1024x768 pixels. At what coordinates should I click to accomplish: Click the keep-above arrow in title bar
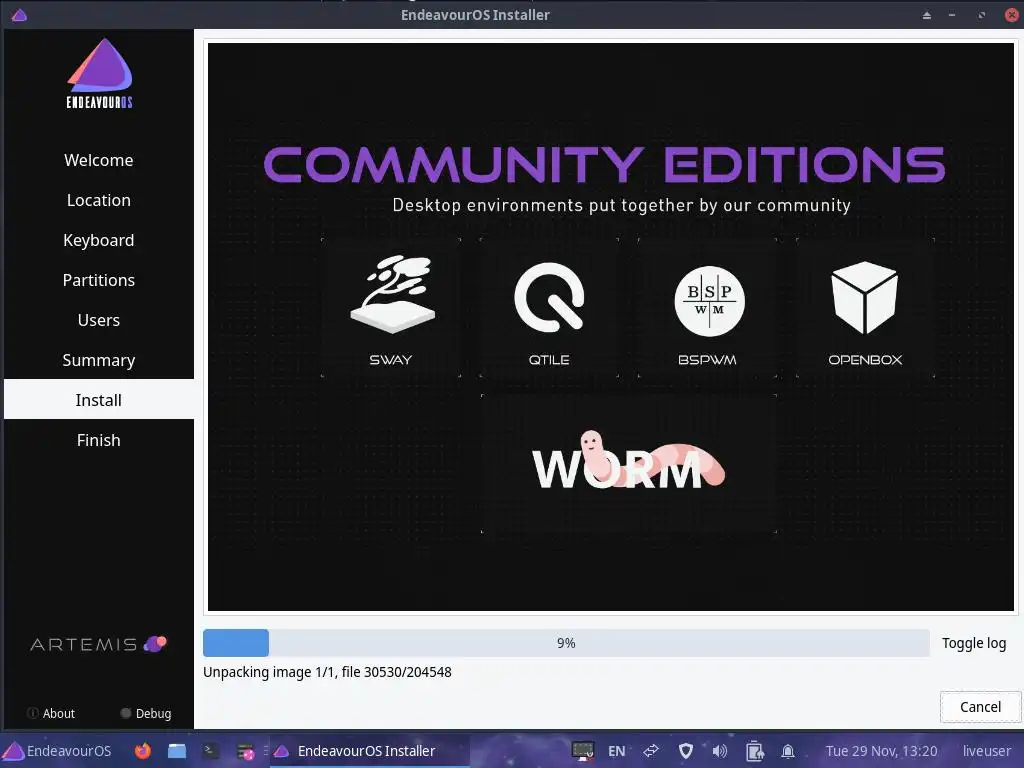[927, 15]
